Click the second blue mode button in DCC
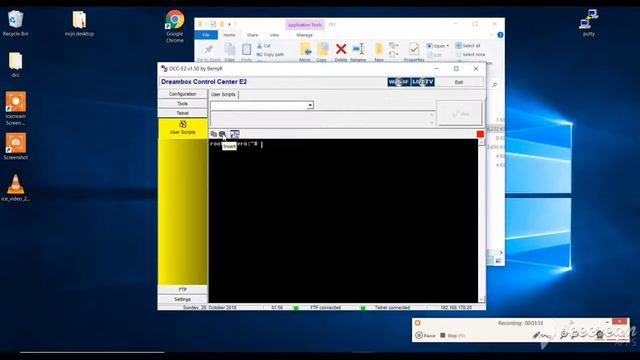 pos(423,82)
